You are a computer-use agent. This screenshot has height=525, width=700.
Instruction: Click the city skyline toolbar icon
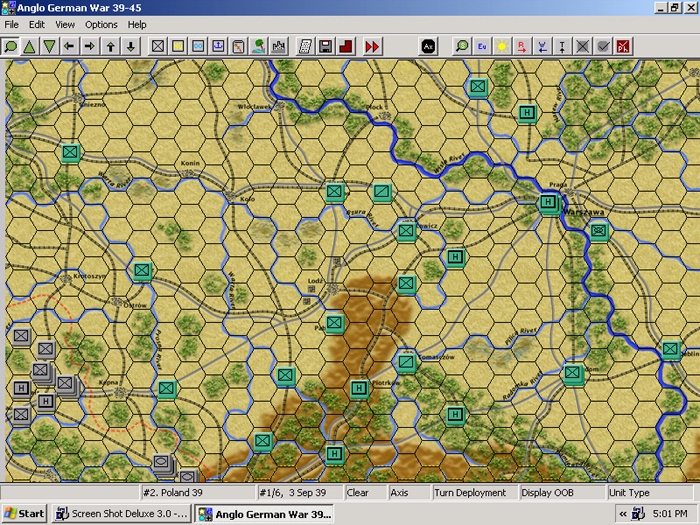click(278, 46)
